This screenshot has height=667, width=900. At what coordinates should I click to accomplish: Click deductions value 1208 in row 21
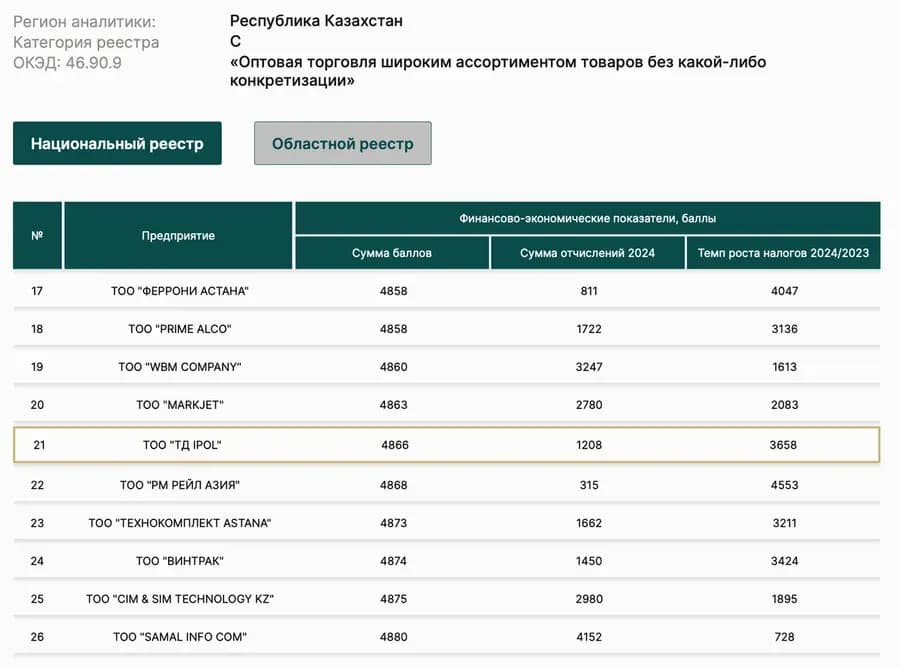pos(589,445)
